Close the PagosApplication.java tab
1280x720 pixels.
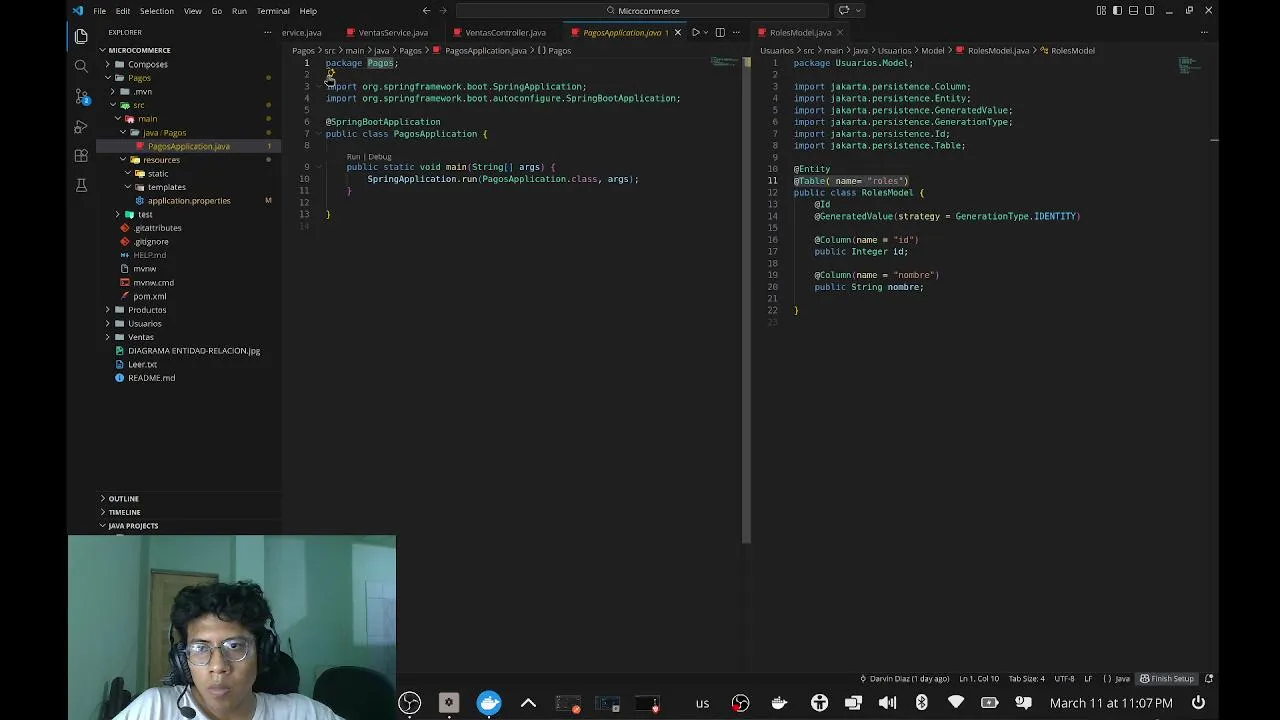(678, 32)
